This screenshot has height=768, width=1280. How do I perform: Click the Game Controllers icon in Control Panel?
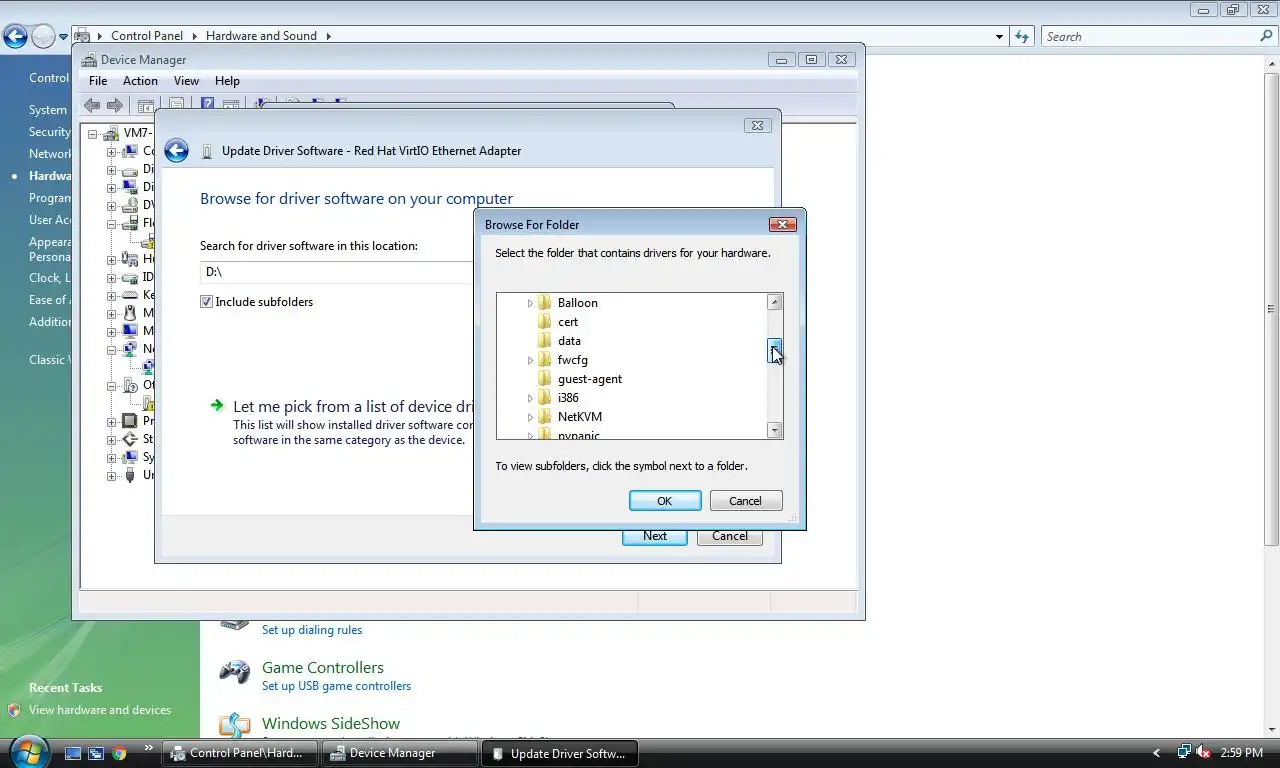click(235, 672)
